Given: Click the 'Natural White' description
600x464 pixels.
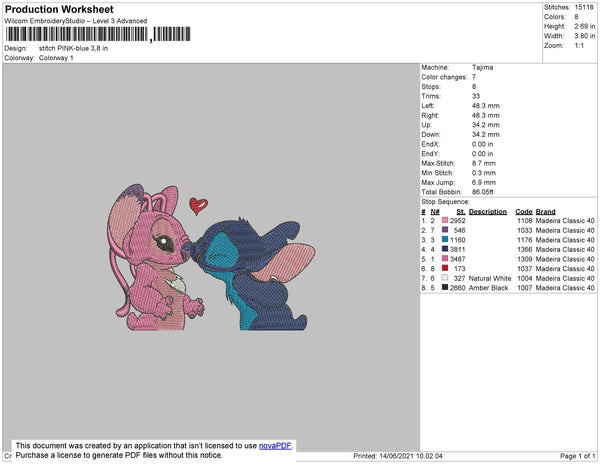Looking at the screenshot, I should click(490, 278).
